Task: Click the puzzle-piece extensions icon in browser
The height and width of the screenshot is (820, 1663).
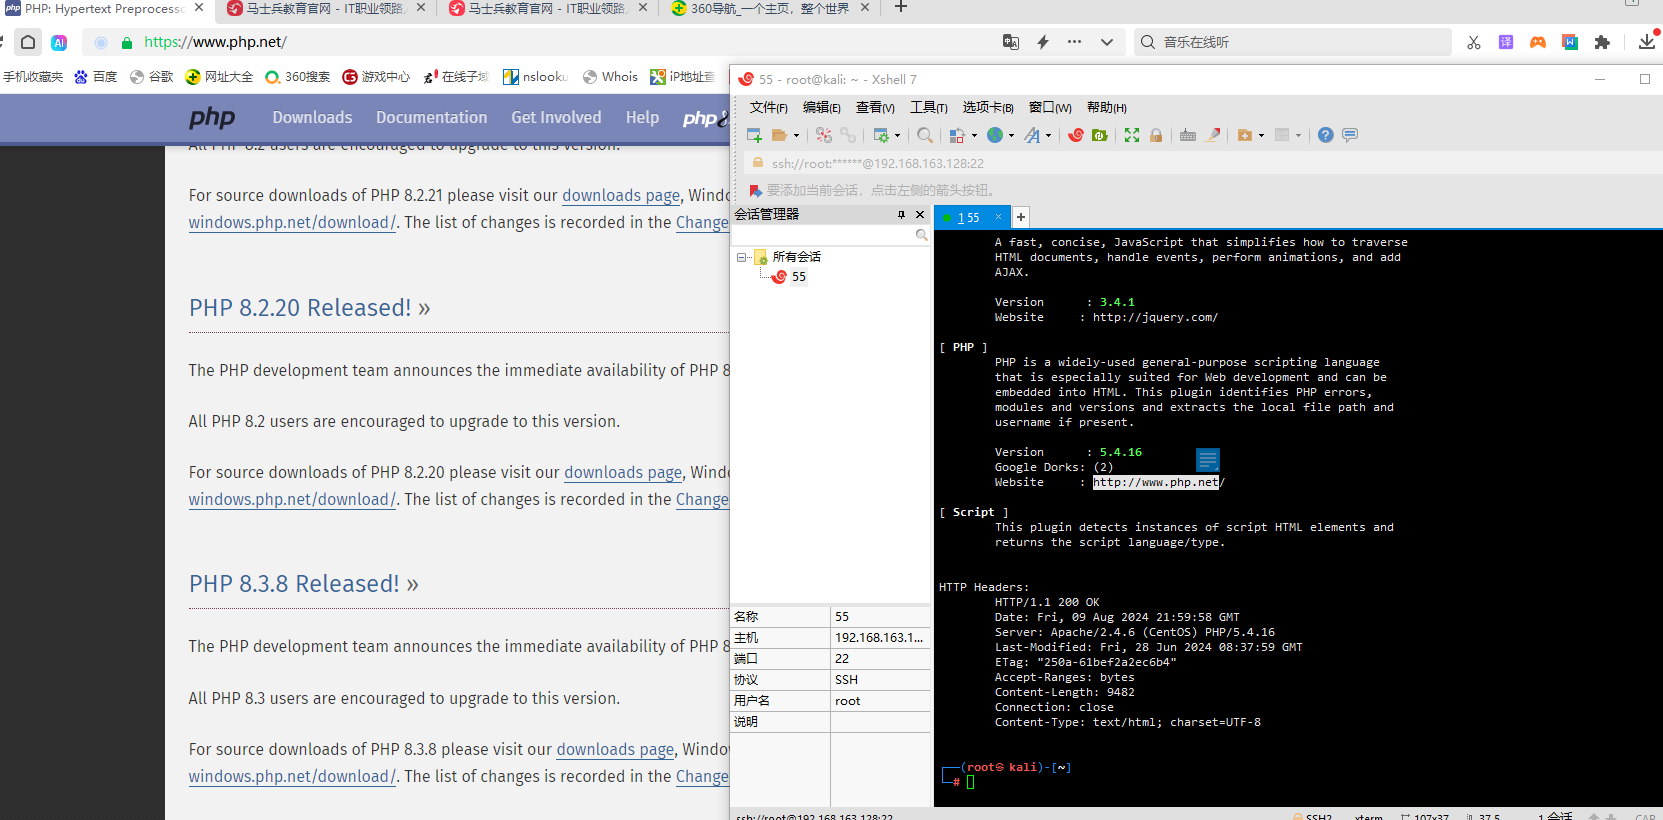Action: coord(1602,42)
